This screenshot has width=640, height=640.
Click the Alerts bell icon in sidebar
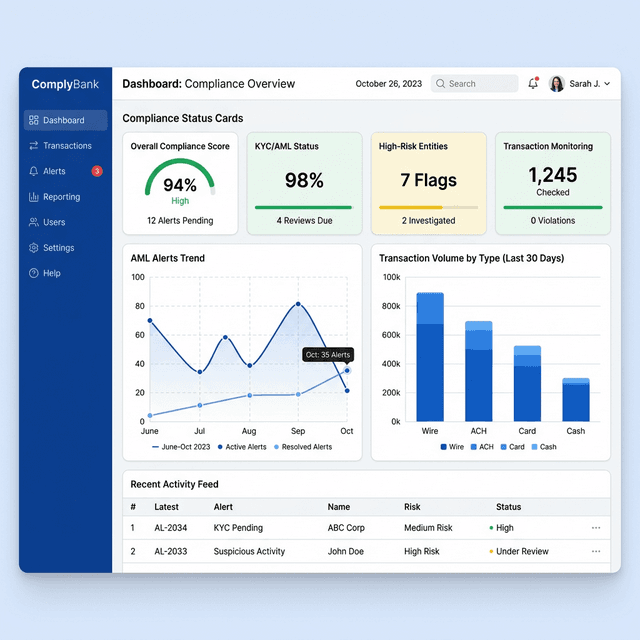point(33,171)
